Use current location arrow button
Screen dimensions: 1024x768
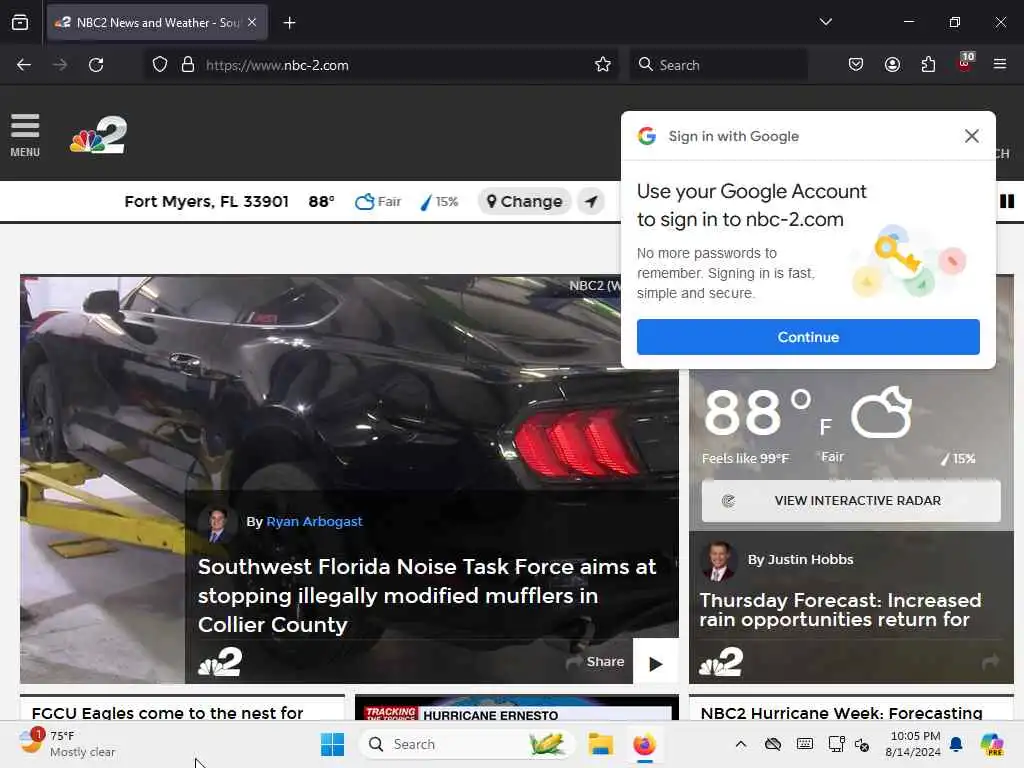[591, 201]
